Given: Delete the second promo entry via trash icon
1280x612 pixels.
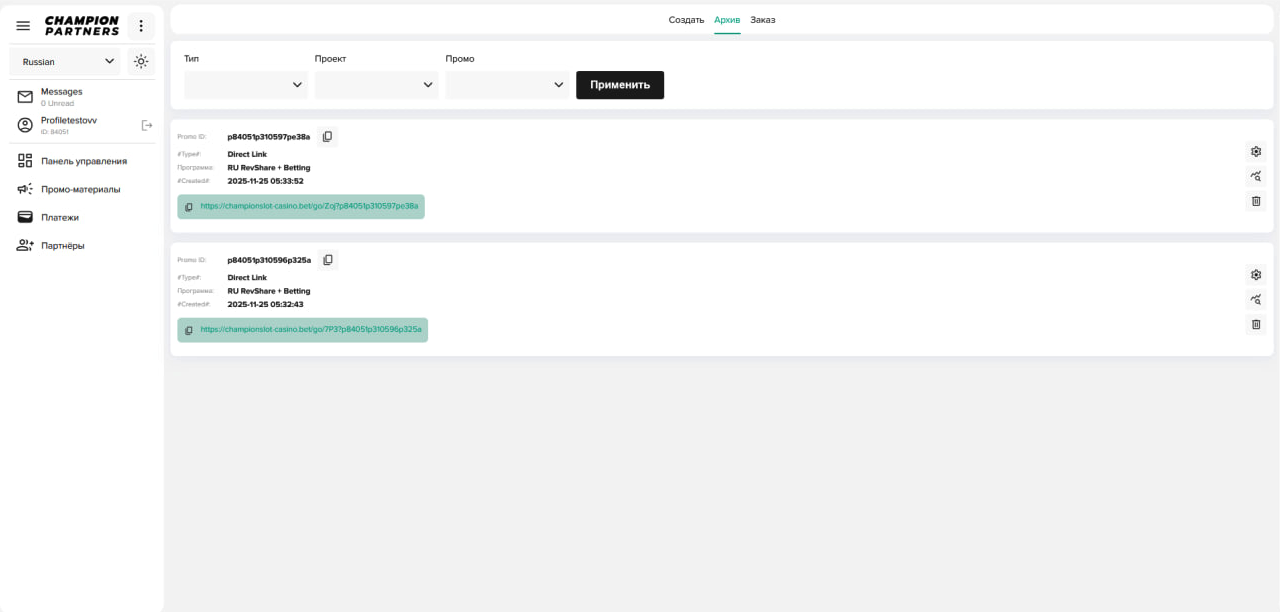Looking at the screenshot, I should point(1256,324).
